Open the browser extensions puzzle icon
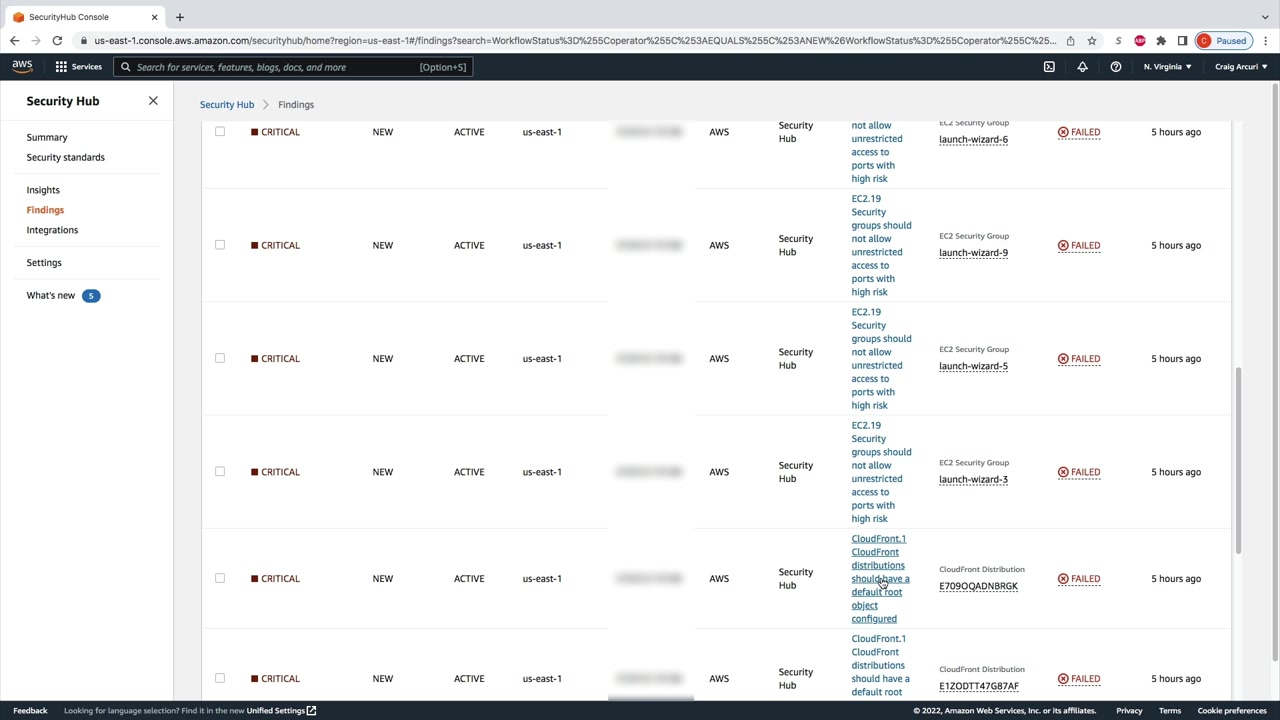This screenshot has width=1280, height=720. pyautogui.click(x=1161, y=41)
